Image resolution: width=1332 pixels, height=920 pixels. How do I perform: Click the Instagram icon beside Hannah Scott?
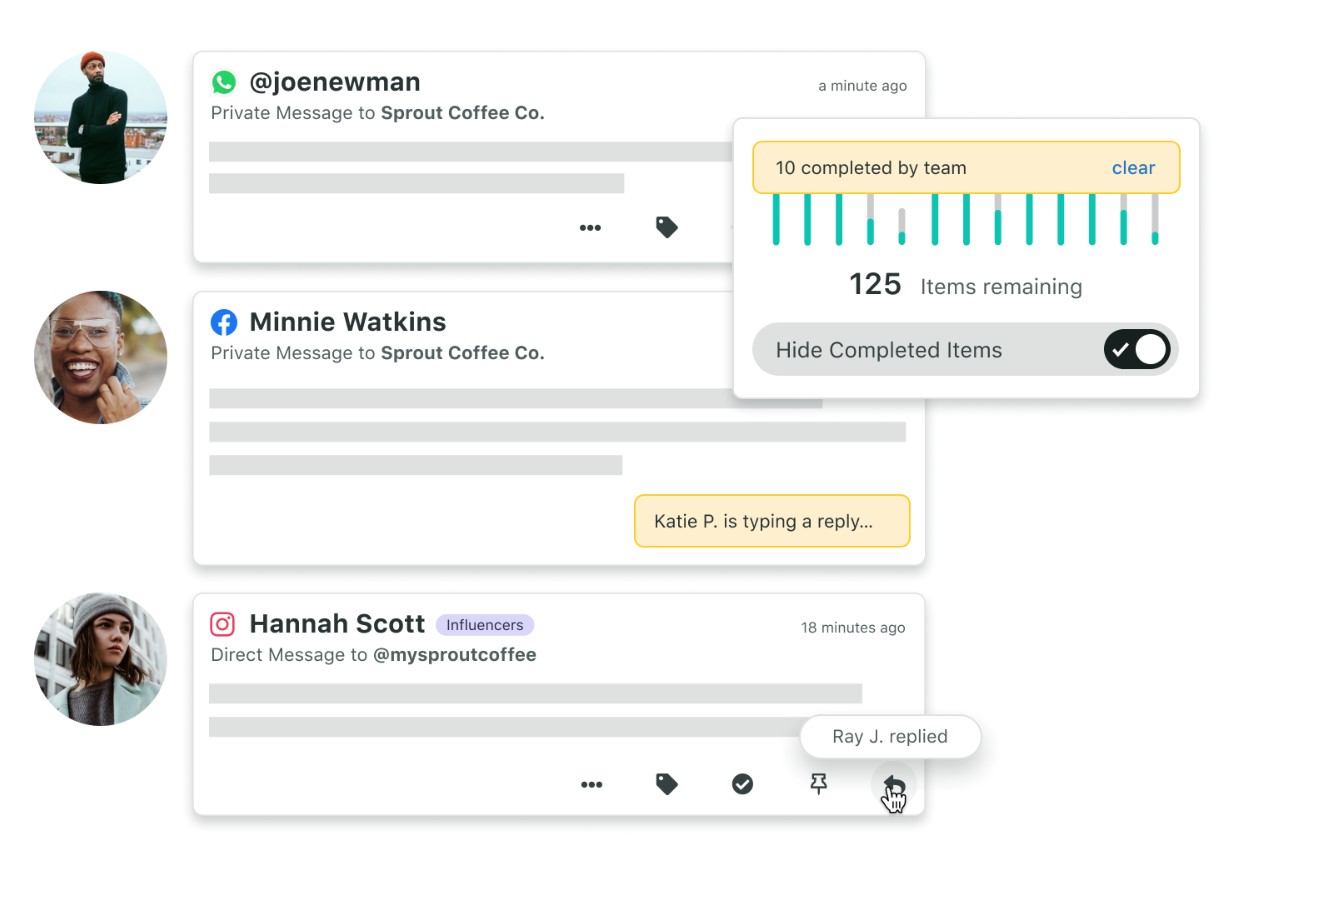[223, 624]
